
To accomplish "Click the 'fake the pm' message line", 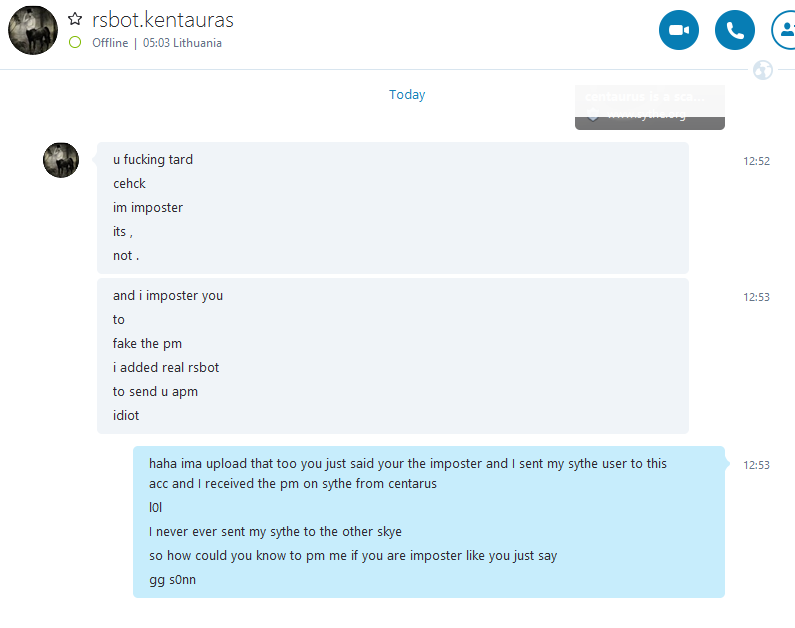I will [x=147, y=344].
